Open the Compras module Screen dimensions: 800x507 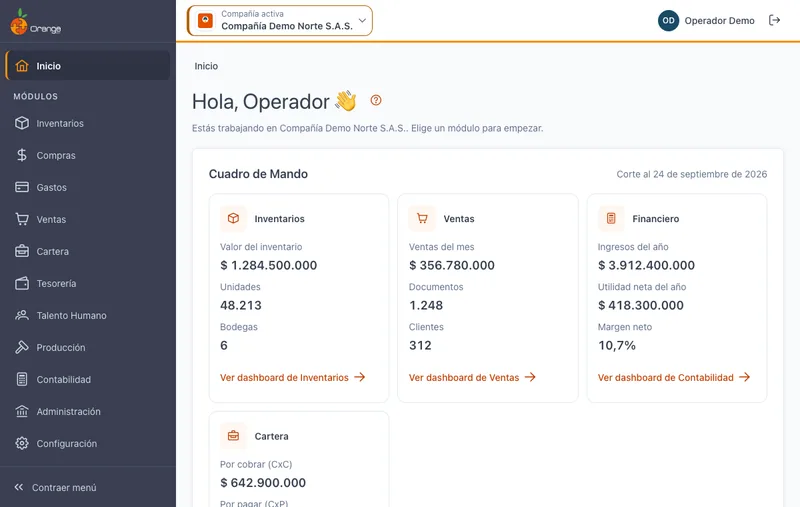pos(88,155)
